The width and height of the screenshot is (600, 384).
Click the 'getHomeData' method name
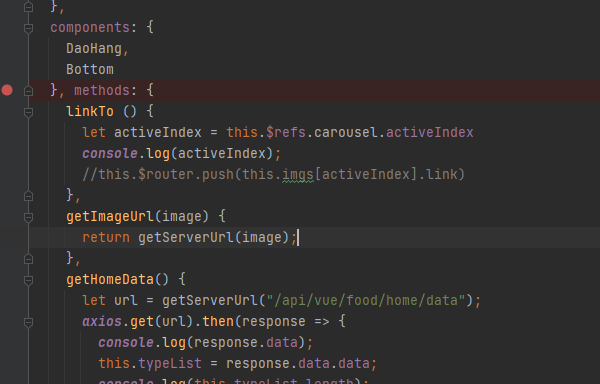[x=110, y=280]
